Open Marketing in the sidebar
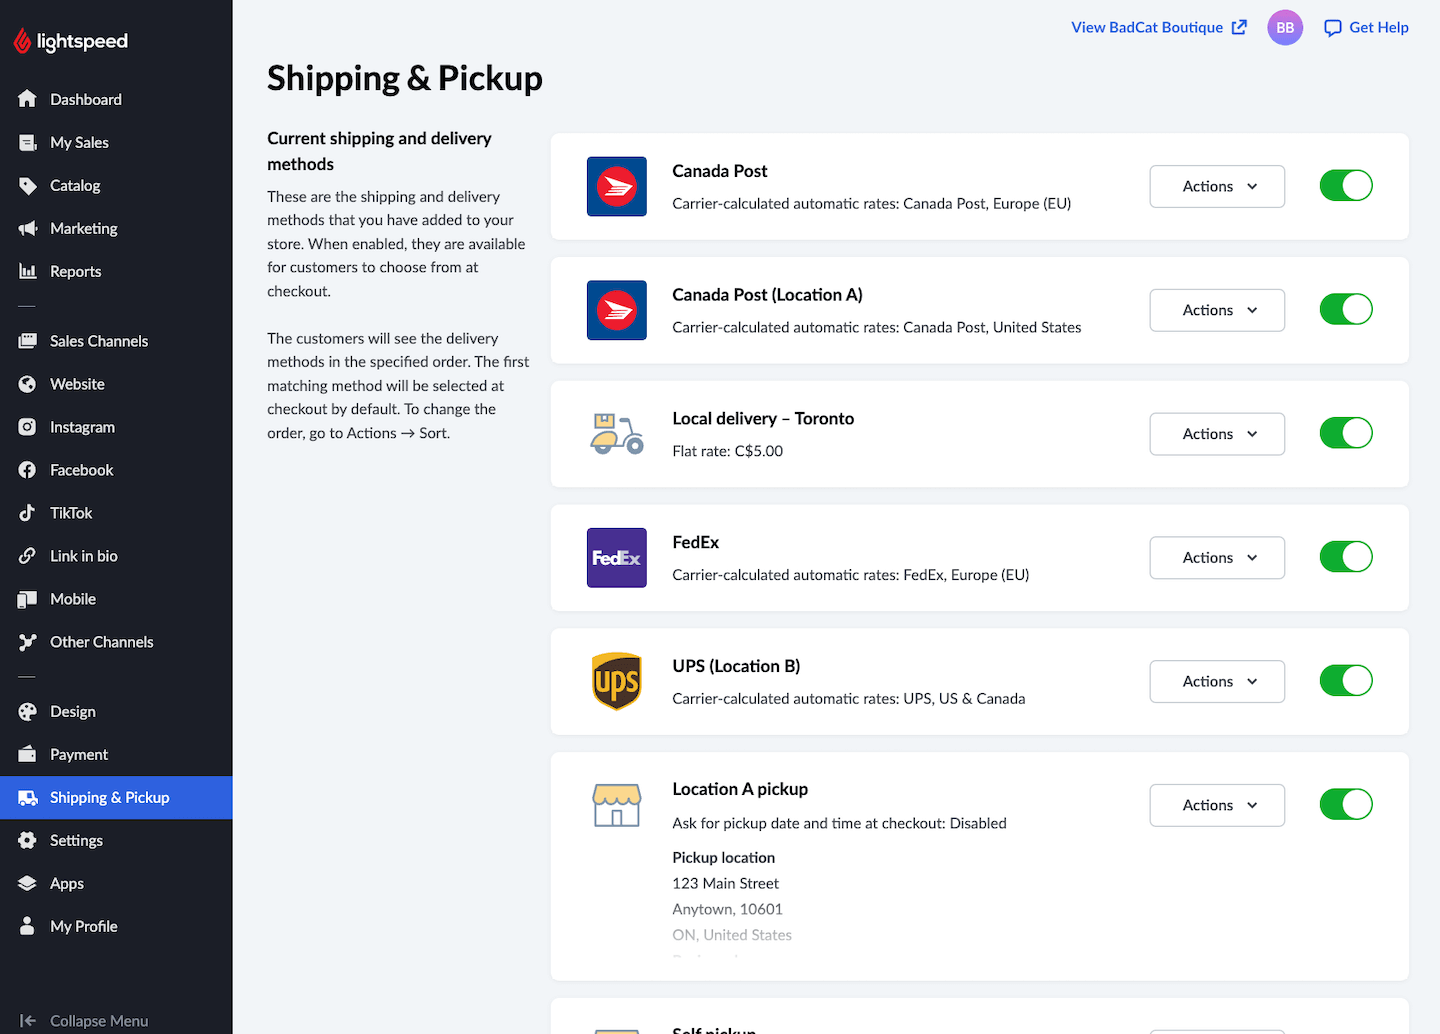The image size is (1440, 1034). coord(116,228)
